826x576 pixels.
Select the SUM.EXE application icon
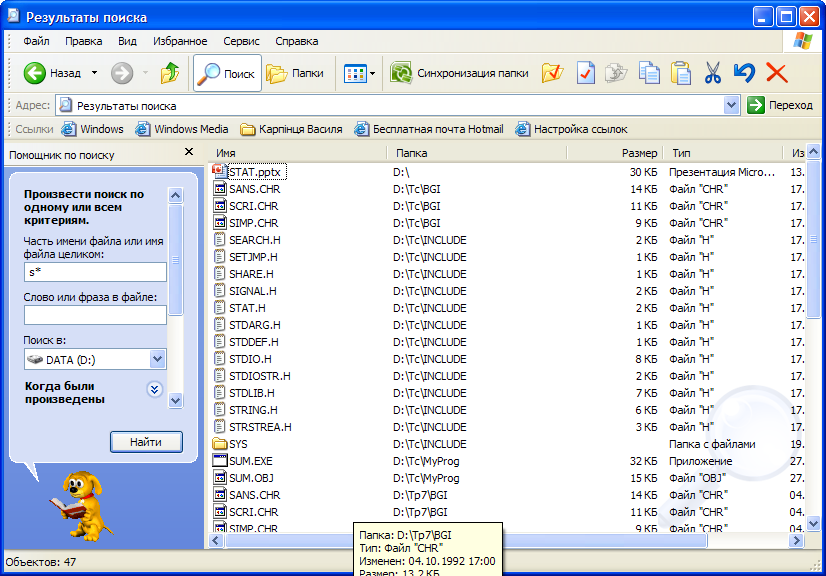220,461
